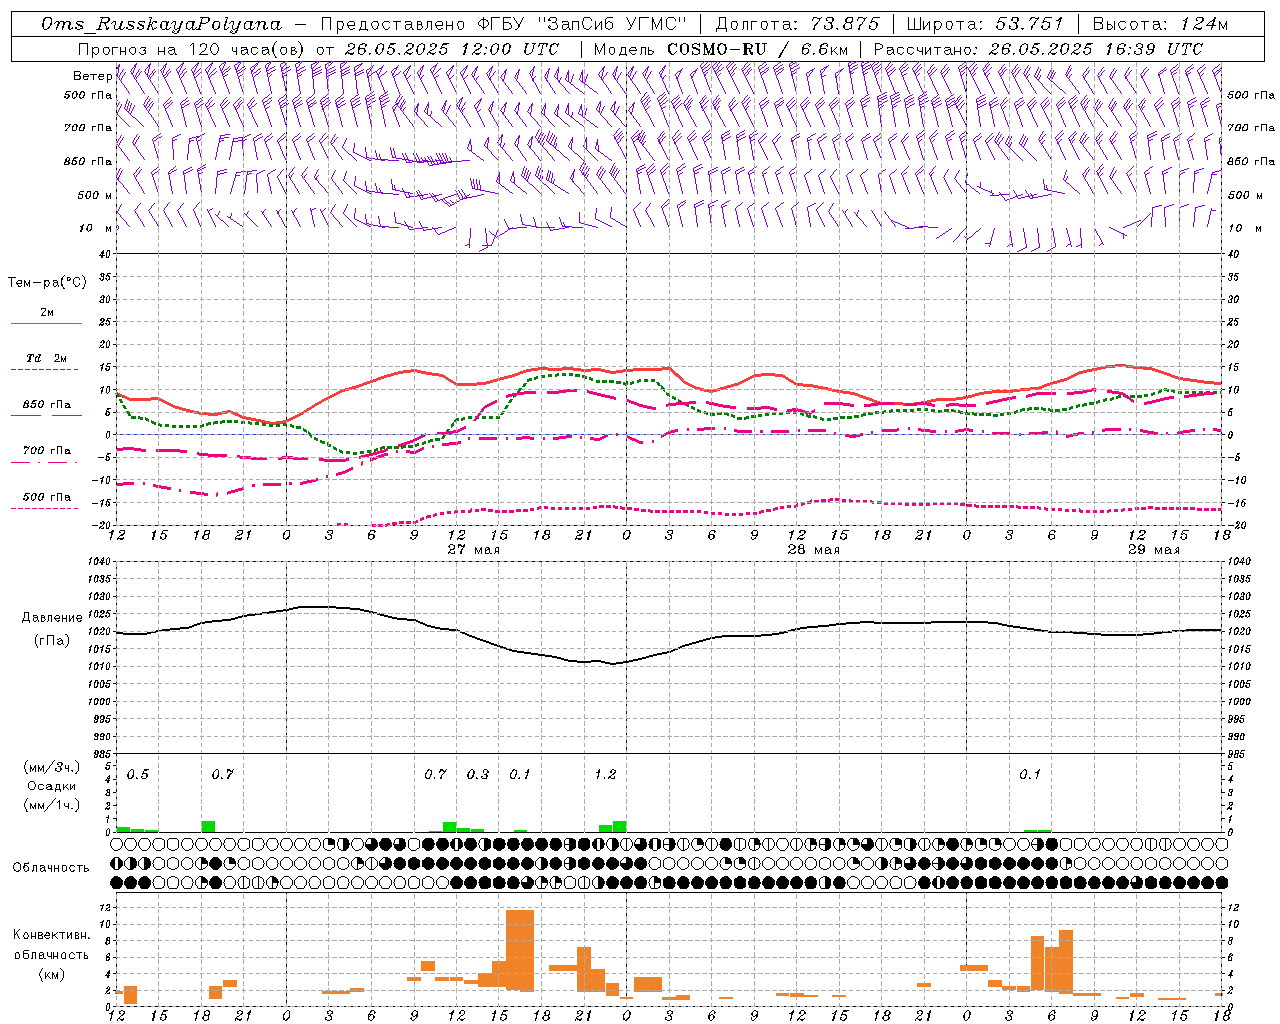Image resolution: width=1280 pixels, height=1024 pixels.
Task: Click the 'Модель COSMO-RU / 6.6км' label
Action: (721, 49)
